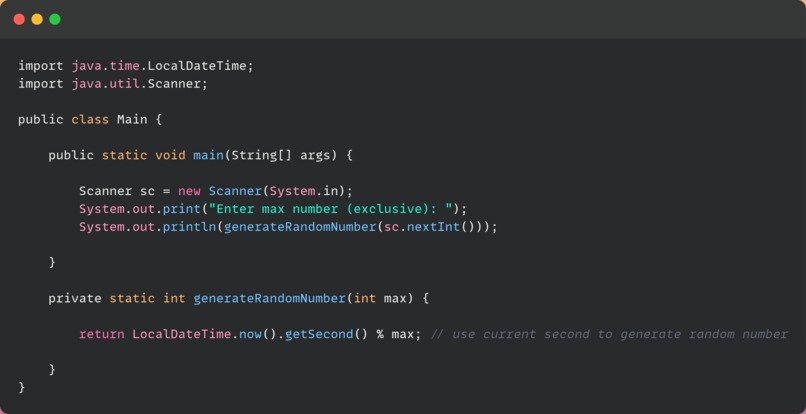Click the variable declaration "Scanner sc"
The image size is (806, 414).
pyautogui.click(x=117, y=191)
